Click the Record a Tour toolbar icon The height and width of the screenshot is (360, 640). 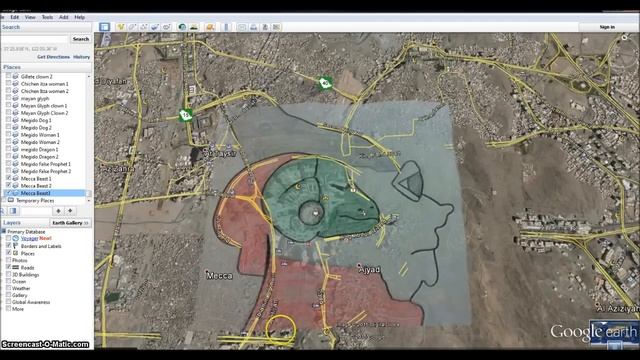pyautogui.click(x=167, y=27)
